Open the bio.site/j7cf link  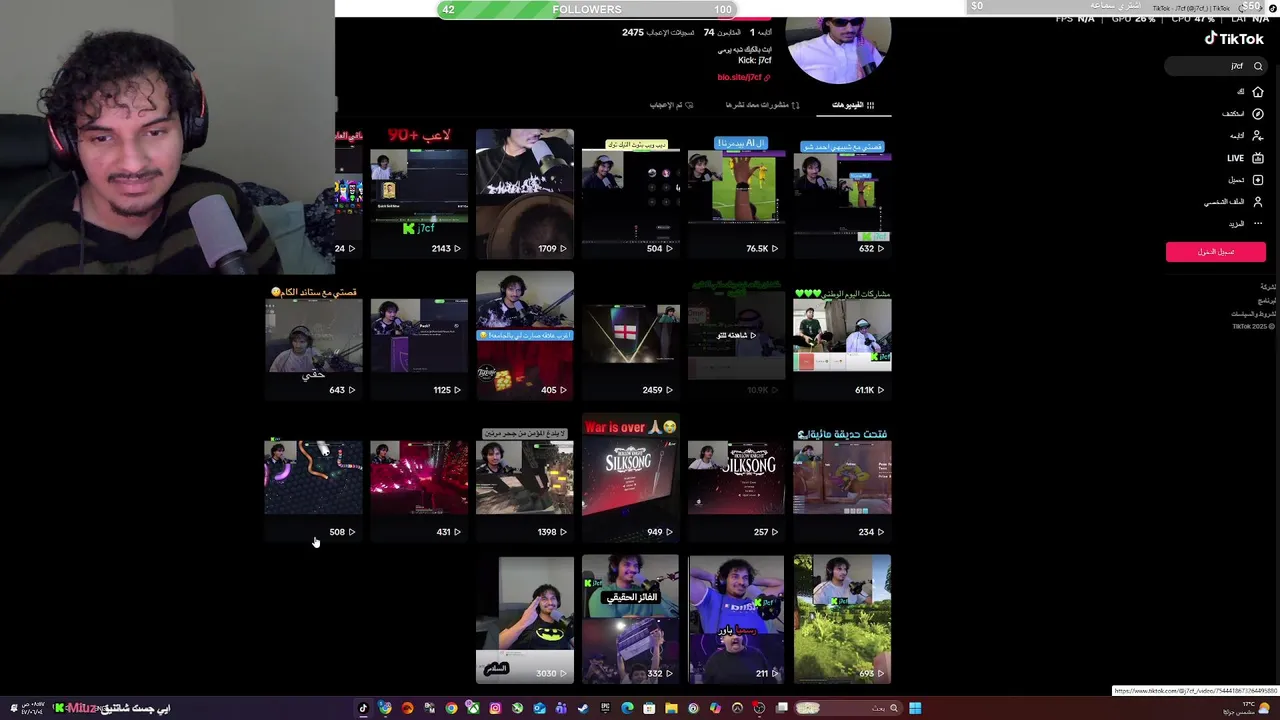744,77
